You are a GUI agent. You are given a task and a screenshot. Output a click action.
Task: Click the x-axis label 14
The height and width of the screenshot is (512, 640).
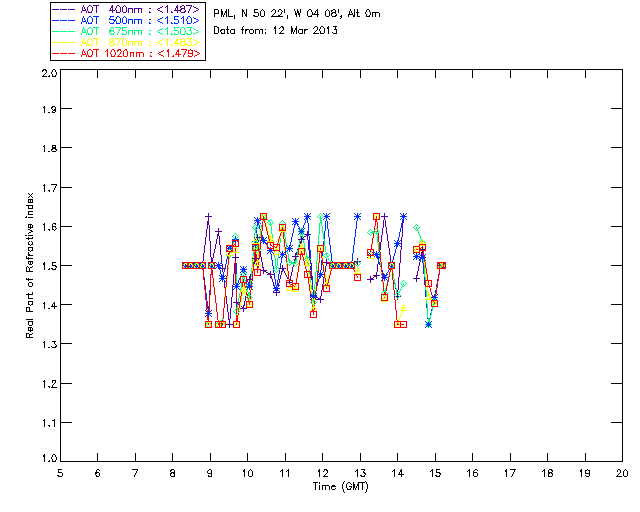point(398,473)
